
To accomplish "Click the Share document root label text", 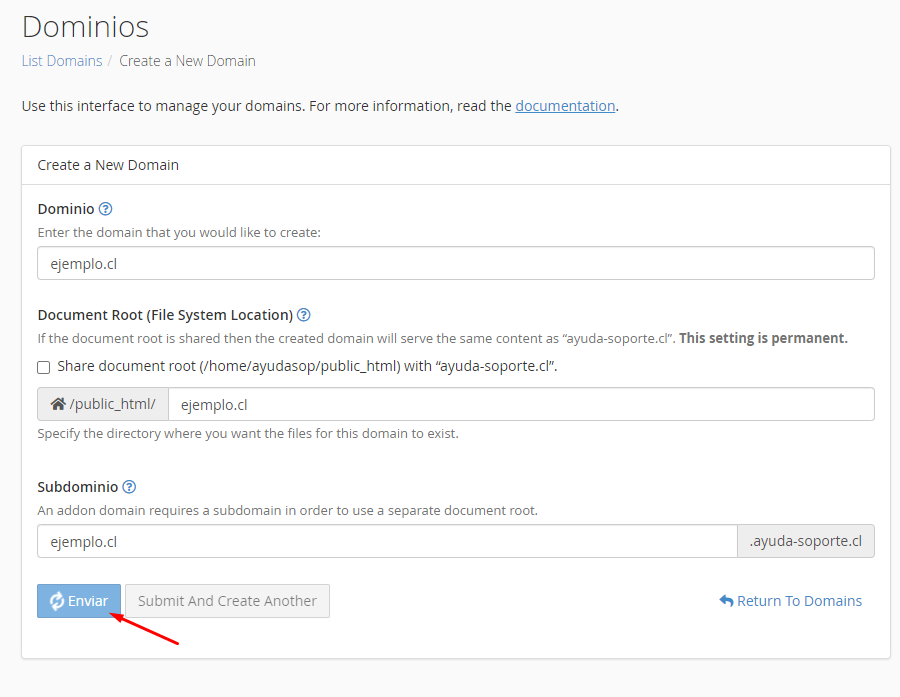I will [x=307, y=366].
